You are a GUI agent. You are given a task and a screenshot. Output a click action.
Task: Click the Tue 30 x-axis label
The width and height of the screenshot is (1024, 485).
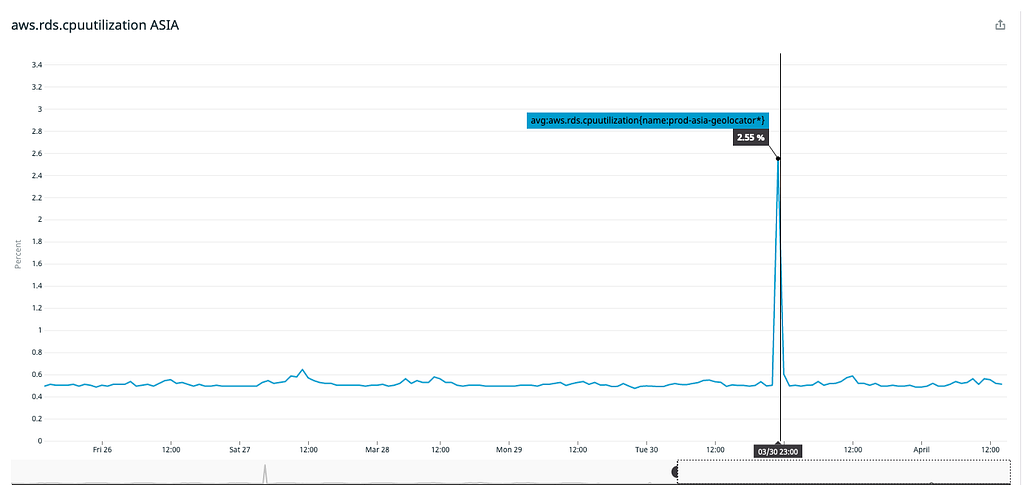tap(646, 450)
